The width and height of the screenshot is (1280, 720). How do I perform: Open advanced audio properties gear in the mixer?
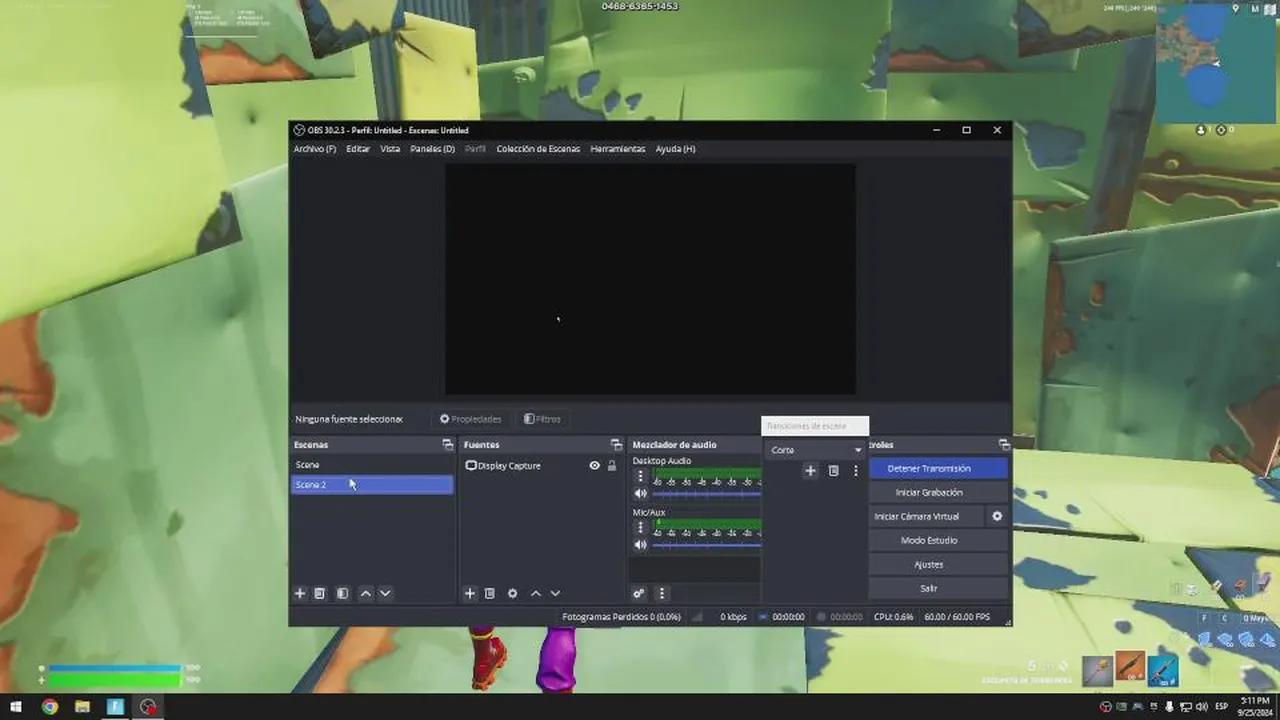point(639,593)
